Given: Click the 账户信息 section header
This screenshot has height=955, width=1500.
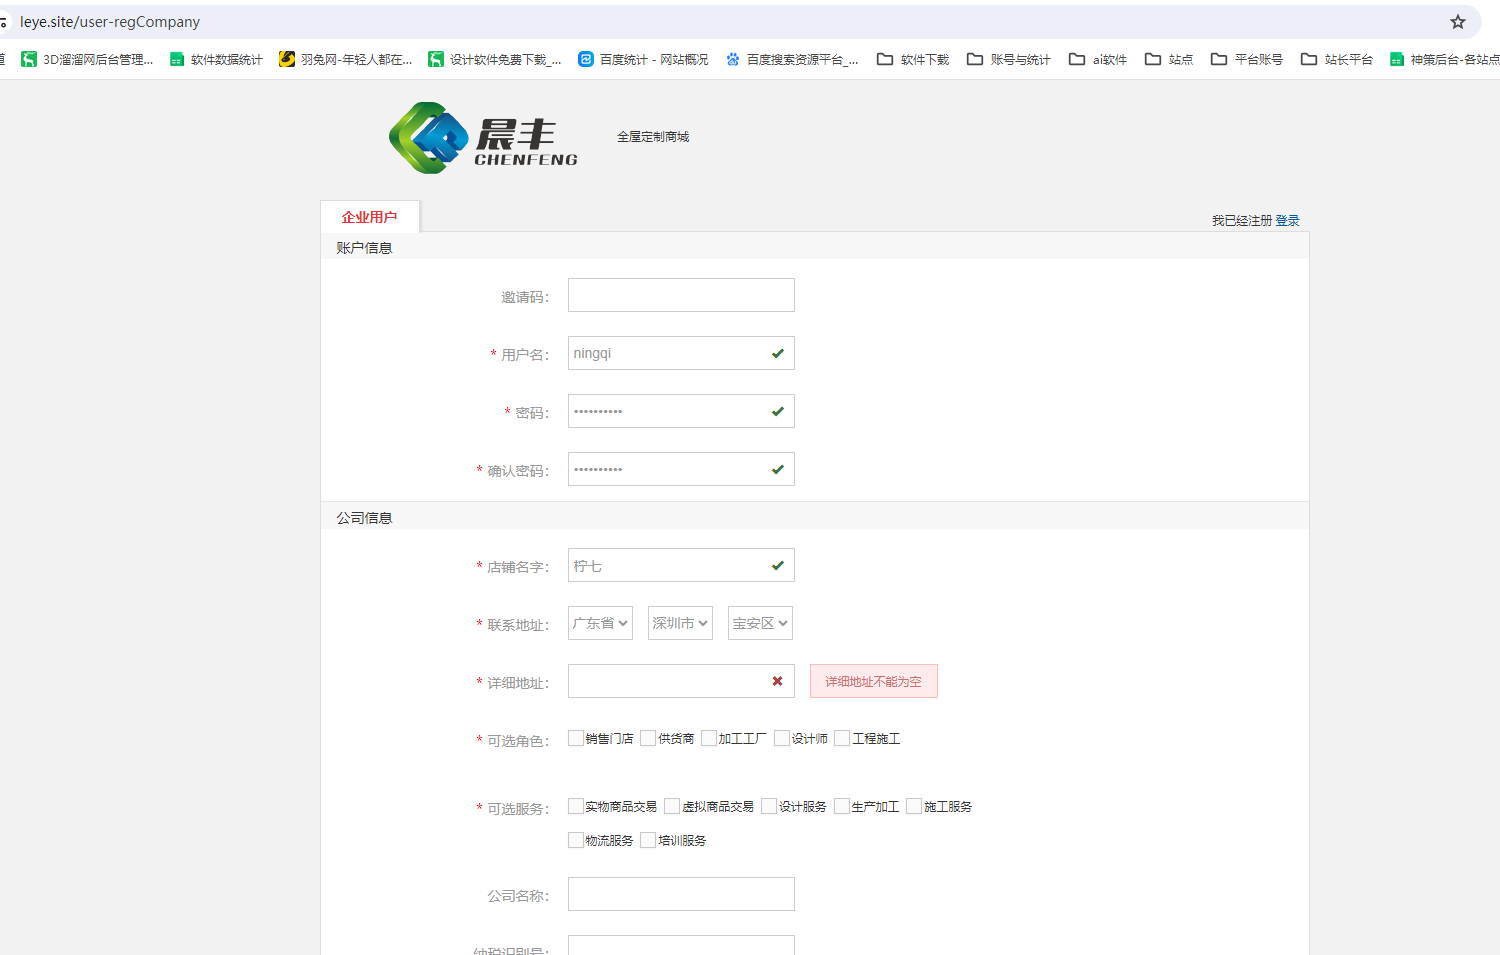Looking at the screenshot, I should 364,248.
